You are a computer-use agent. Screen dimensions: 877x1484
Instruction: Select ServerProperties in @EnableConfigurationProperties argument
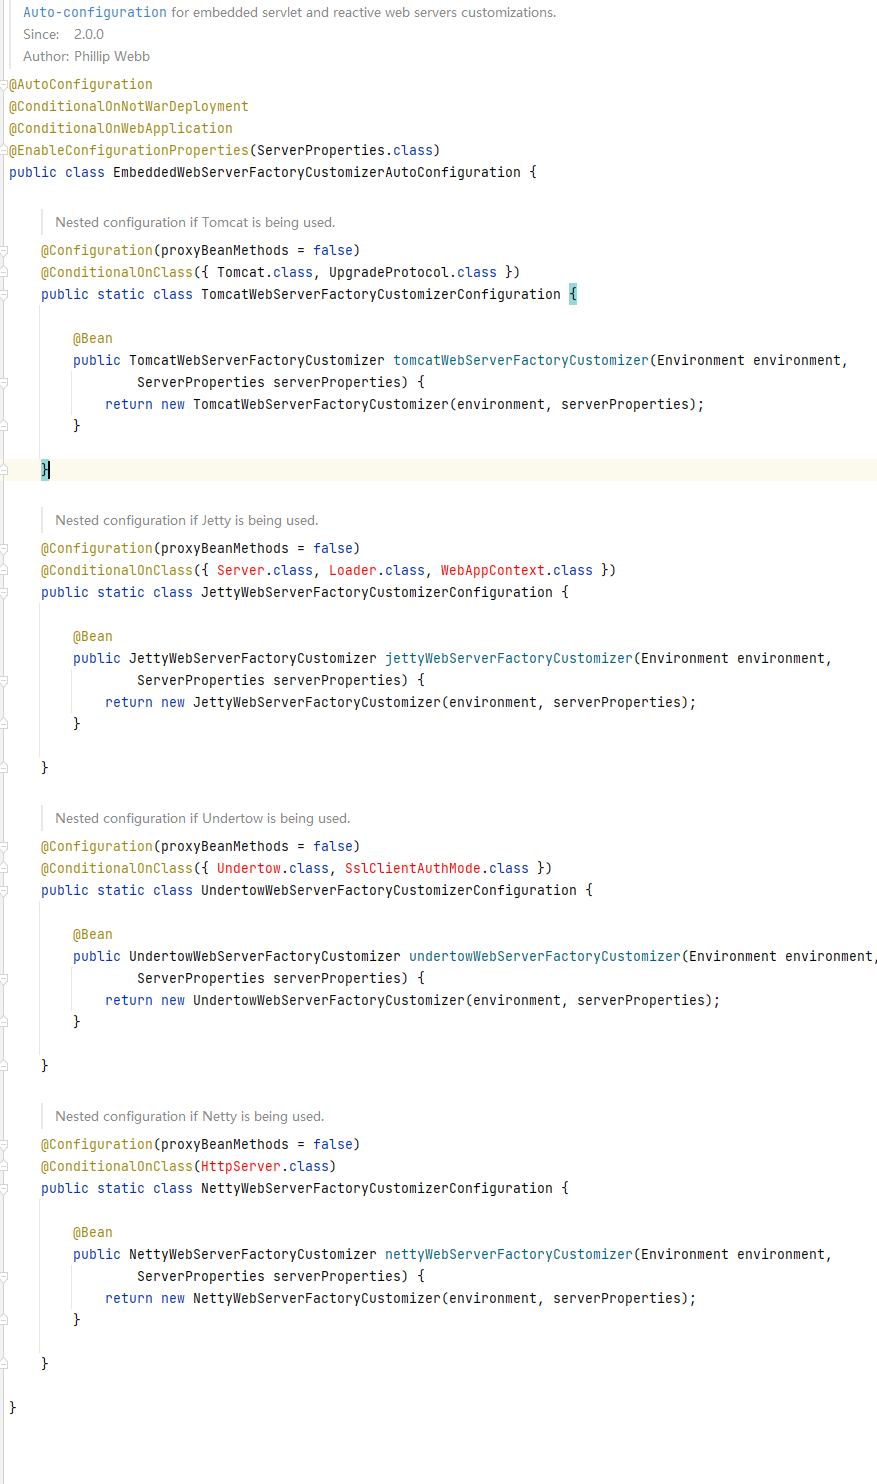coord(321,151)
